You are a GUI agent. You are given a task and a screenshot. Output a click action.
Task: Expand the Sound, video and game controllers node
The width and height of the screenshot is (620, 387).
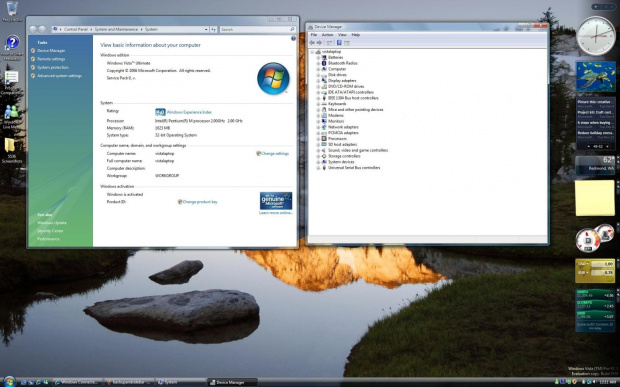pyautogui.click(x=318, y=150)
